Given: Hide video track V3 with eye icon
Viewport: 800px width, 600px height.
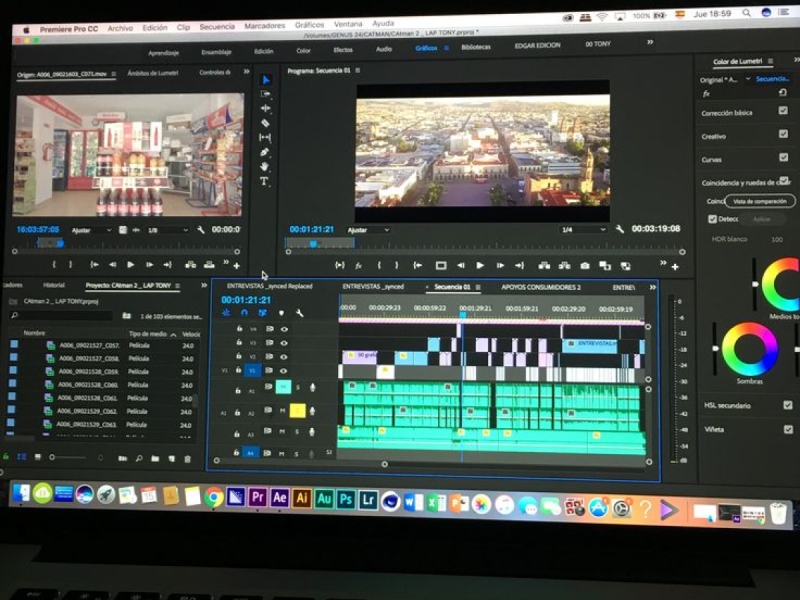Looking at the screenshot, I should (x=284, y=343).
